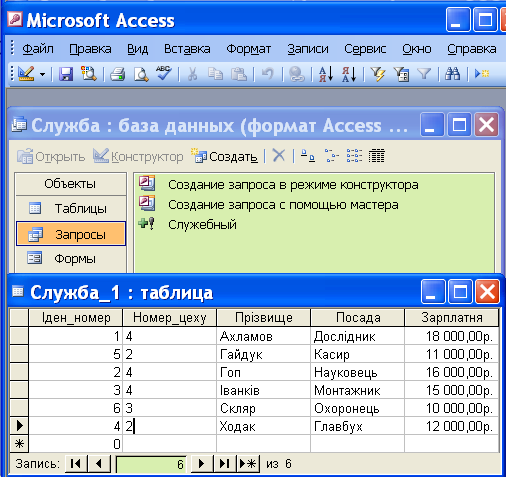Viewport: 506px width, 477px height.
Task: Click the Іванків cell
Action: (264, 390)
